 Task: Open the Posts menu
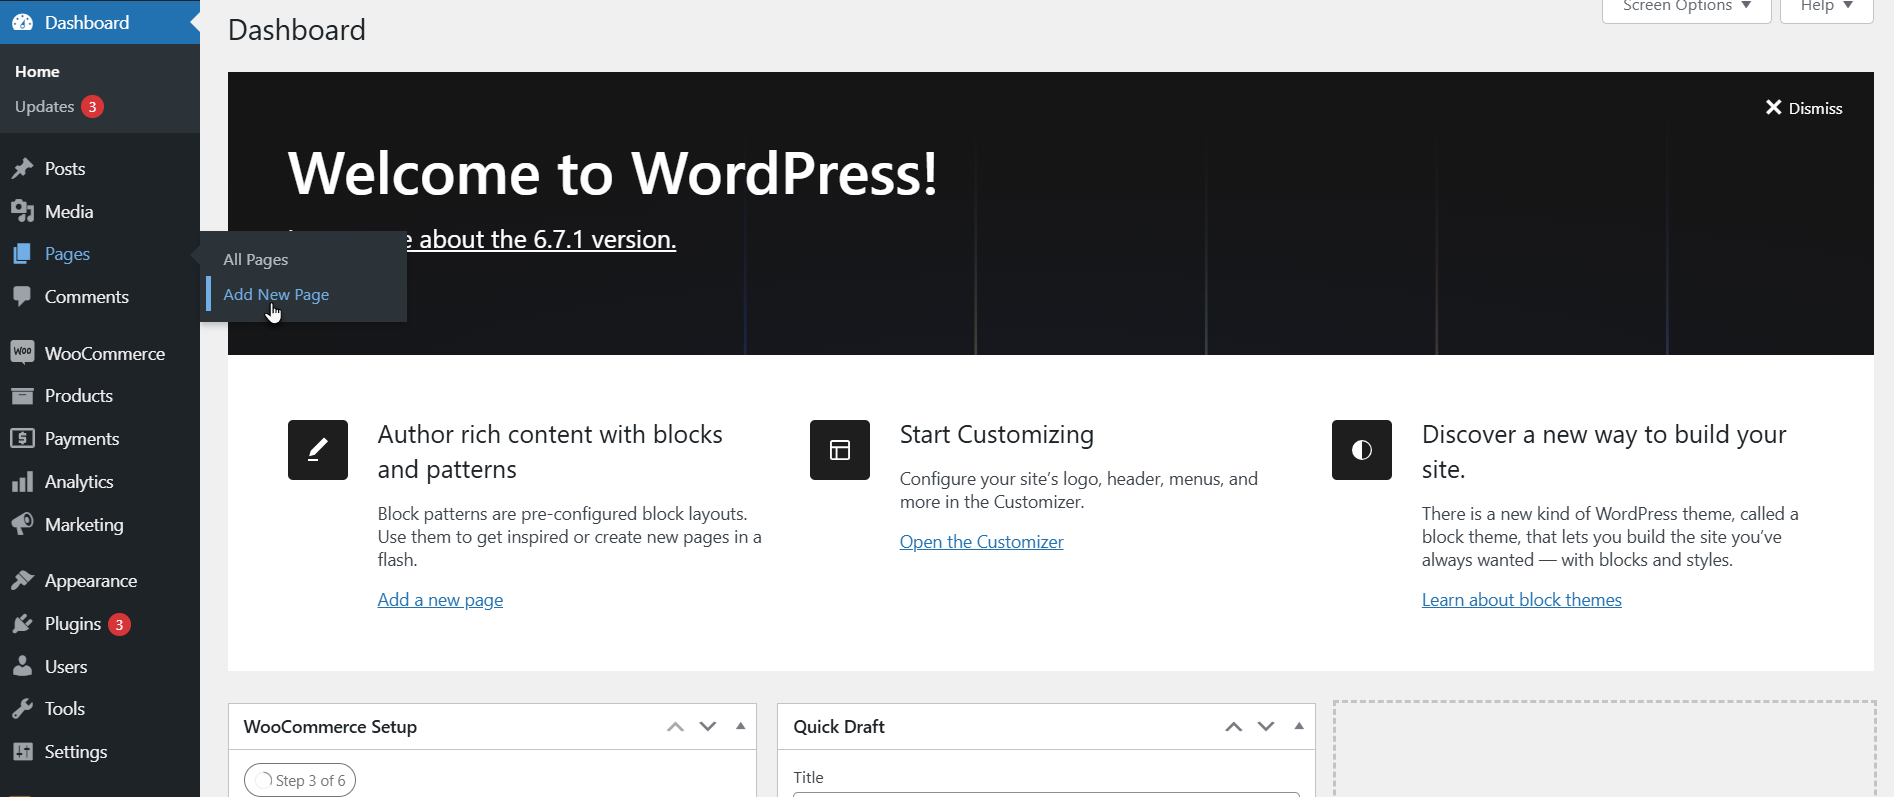tap(65, 169)
